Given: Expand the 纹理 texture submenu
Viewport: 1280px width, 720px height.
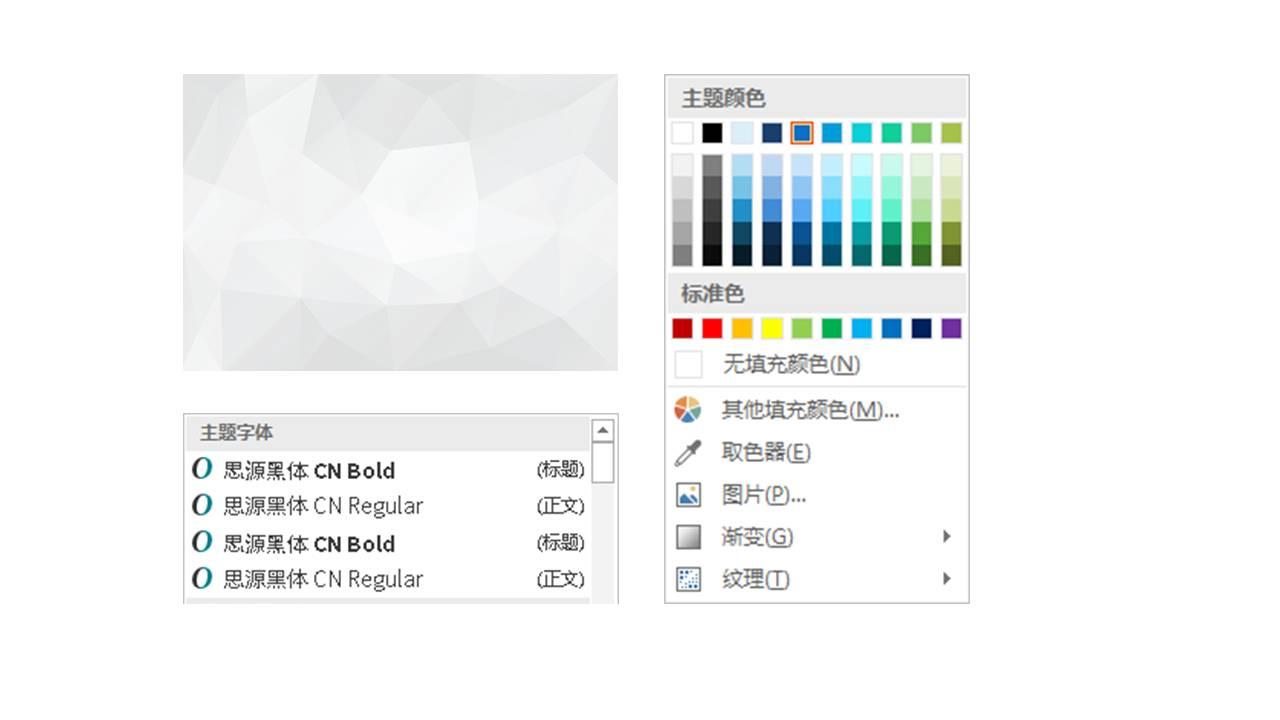Looking at the screenshot, I should 756,579.
